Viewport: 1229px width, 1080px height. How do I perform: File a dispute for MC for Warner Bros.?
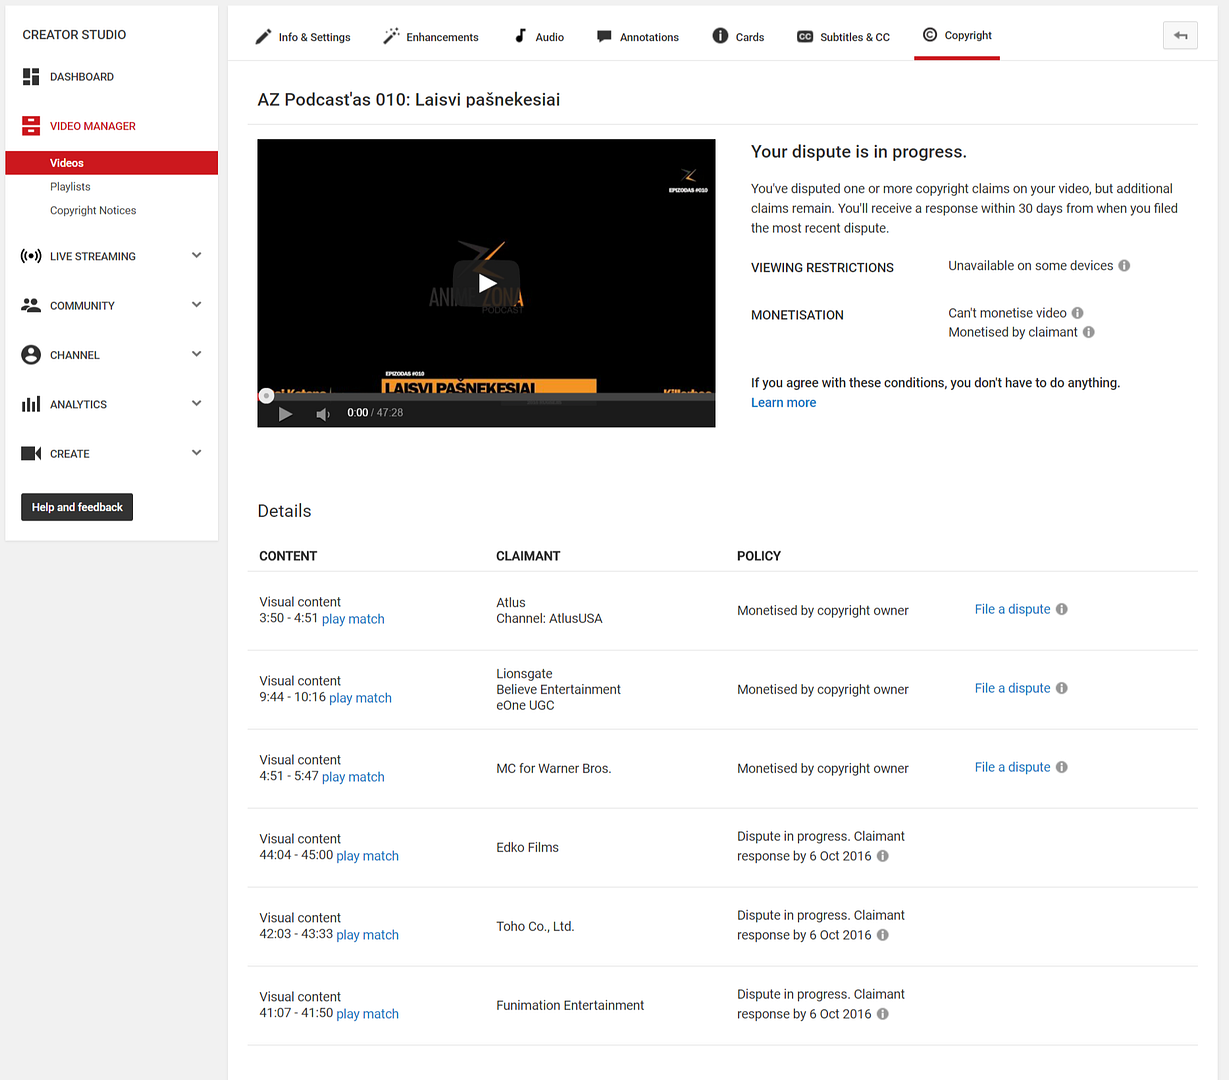1012,767
